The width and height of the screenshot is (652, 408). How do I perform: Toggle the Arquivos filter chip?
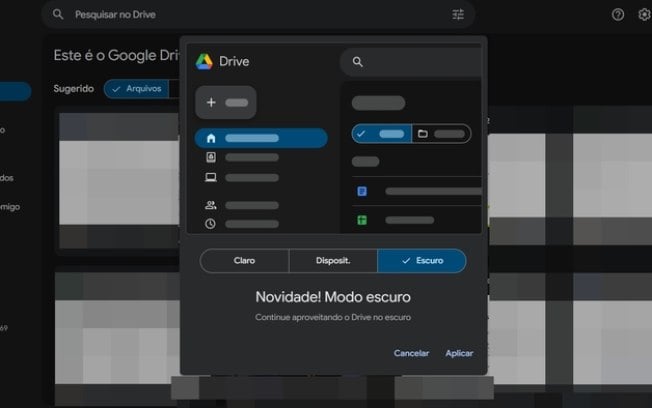(x=136, y=89)
